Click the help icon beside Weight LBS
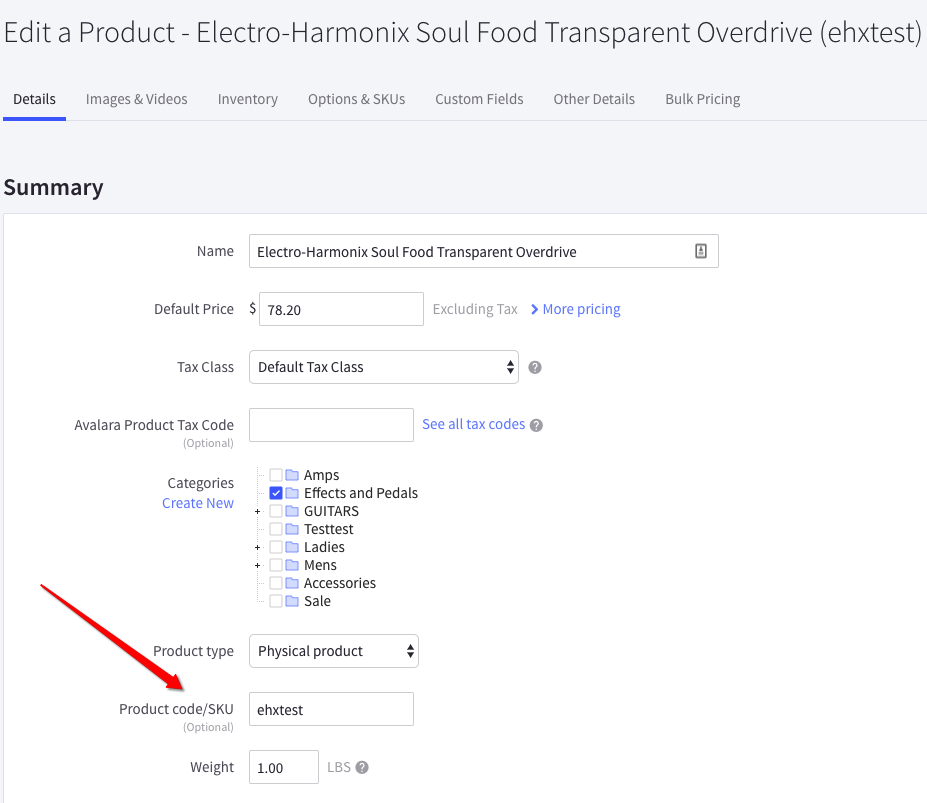Image resolution: width=927 pixels, height=803 pixels. pyautogui.click(x=362, y=768)
